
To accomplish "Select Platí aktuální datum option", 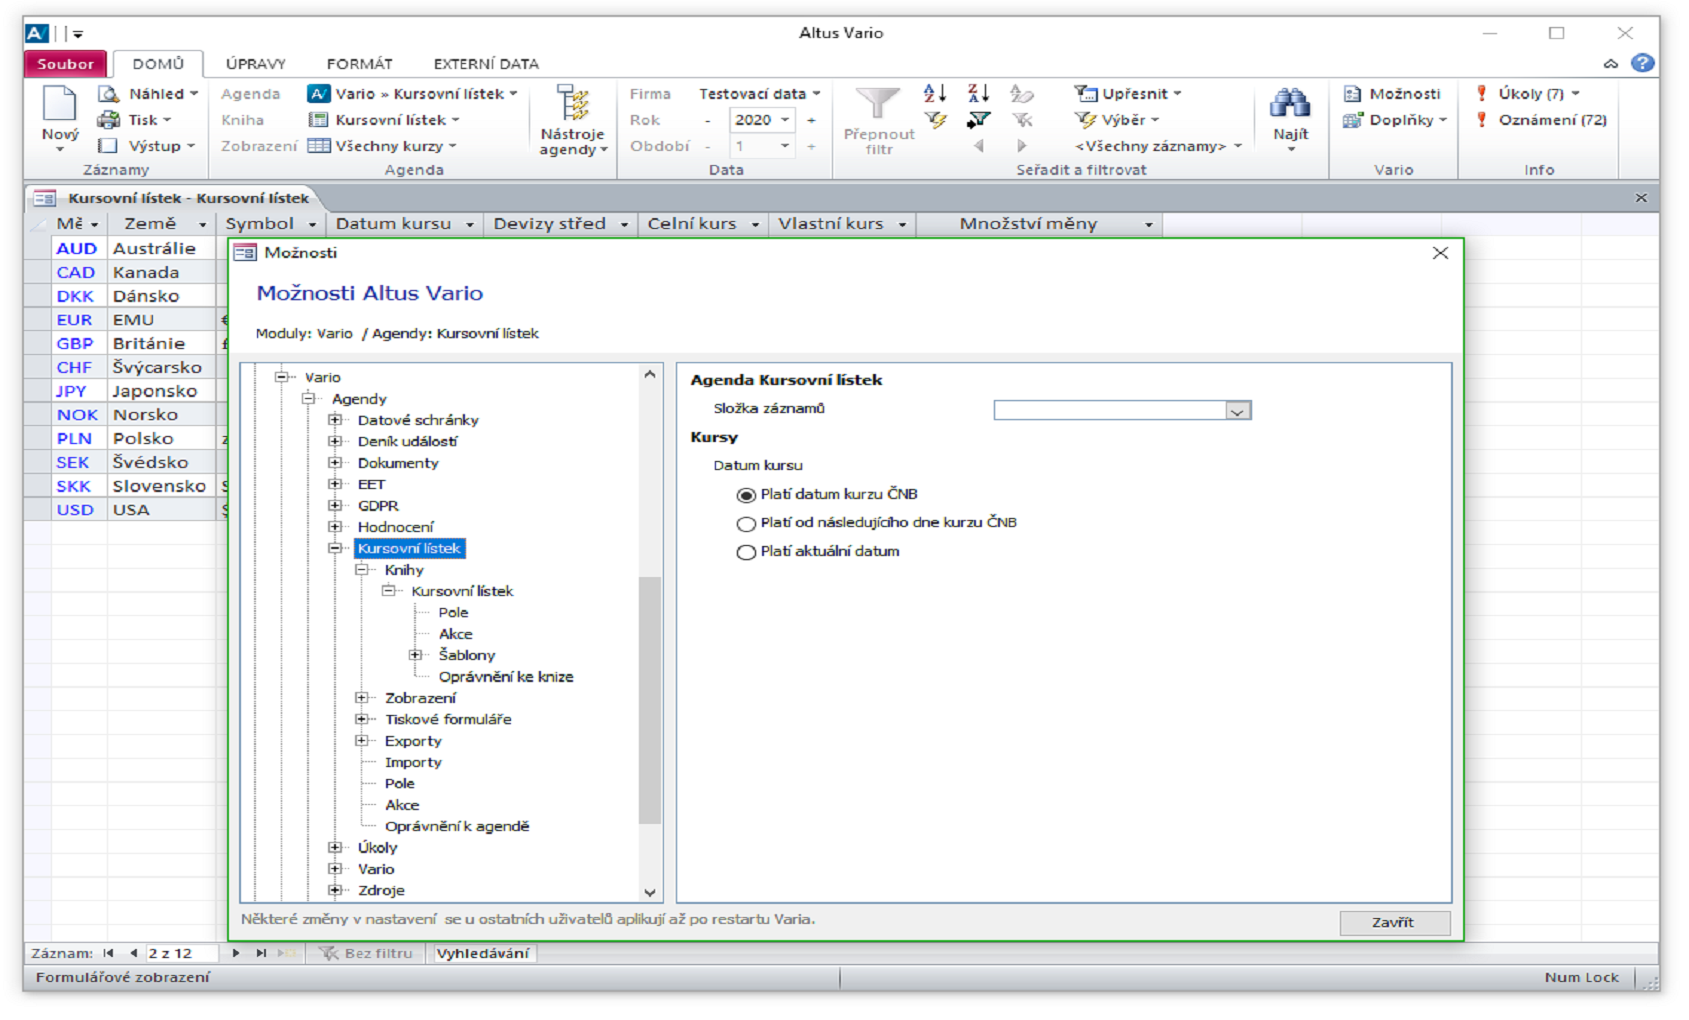I will point(745,552).
